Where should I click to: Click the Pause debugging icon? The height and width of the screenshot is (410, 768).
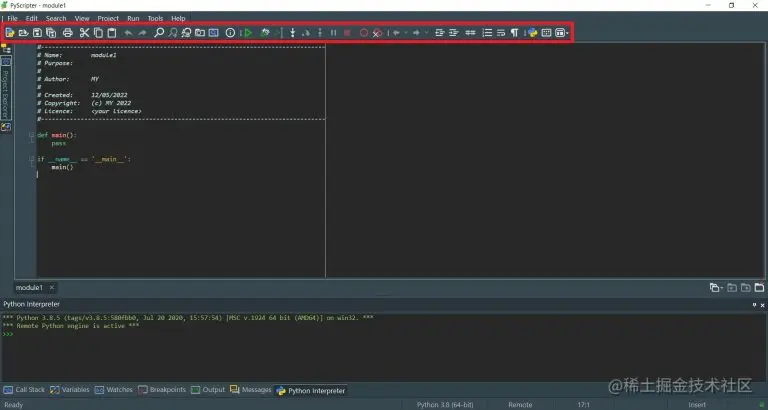[x=334, y=33]
